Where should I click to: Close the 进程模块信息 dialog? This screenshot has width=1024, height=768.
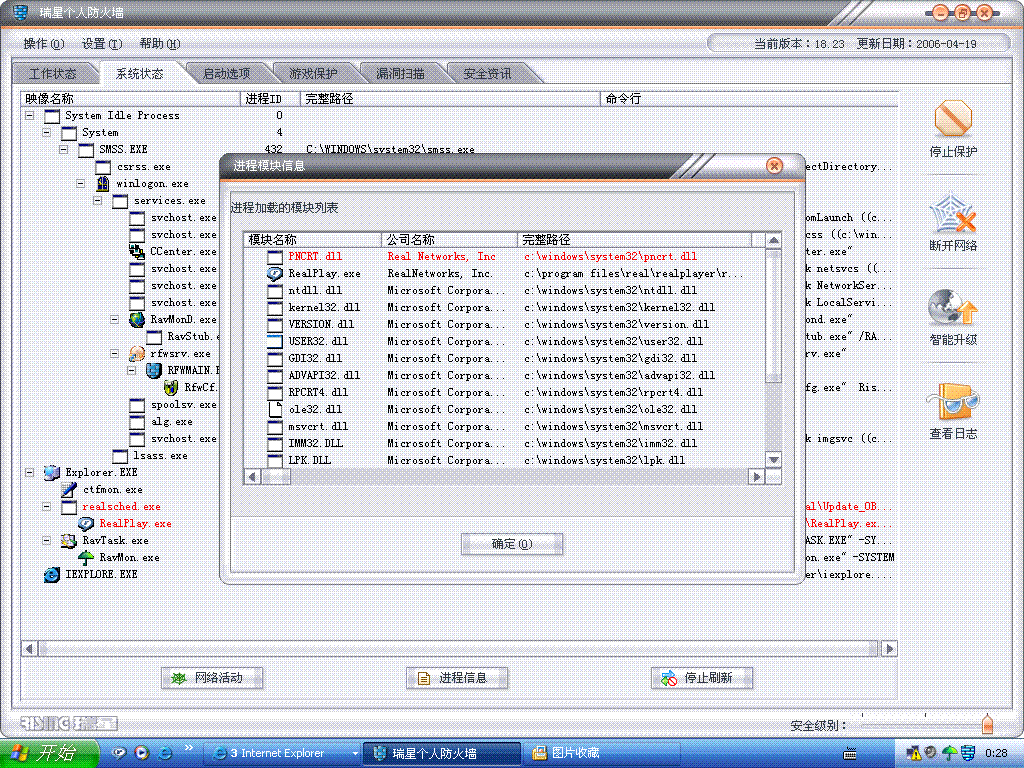(774, 166)
